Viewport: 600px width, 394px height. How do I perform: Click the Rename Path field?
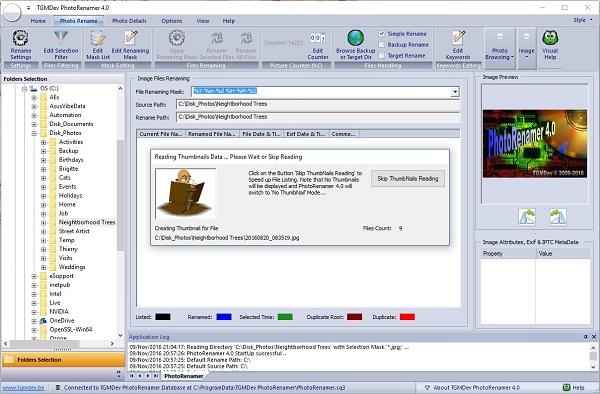point(318,117)
